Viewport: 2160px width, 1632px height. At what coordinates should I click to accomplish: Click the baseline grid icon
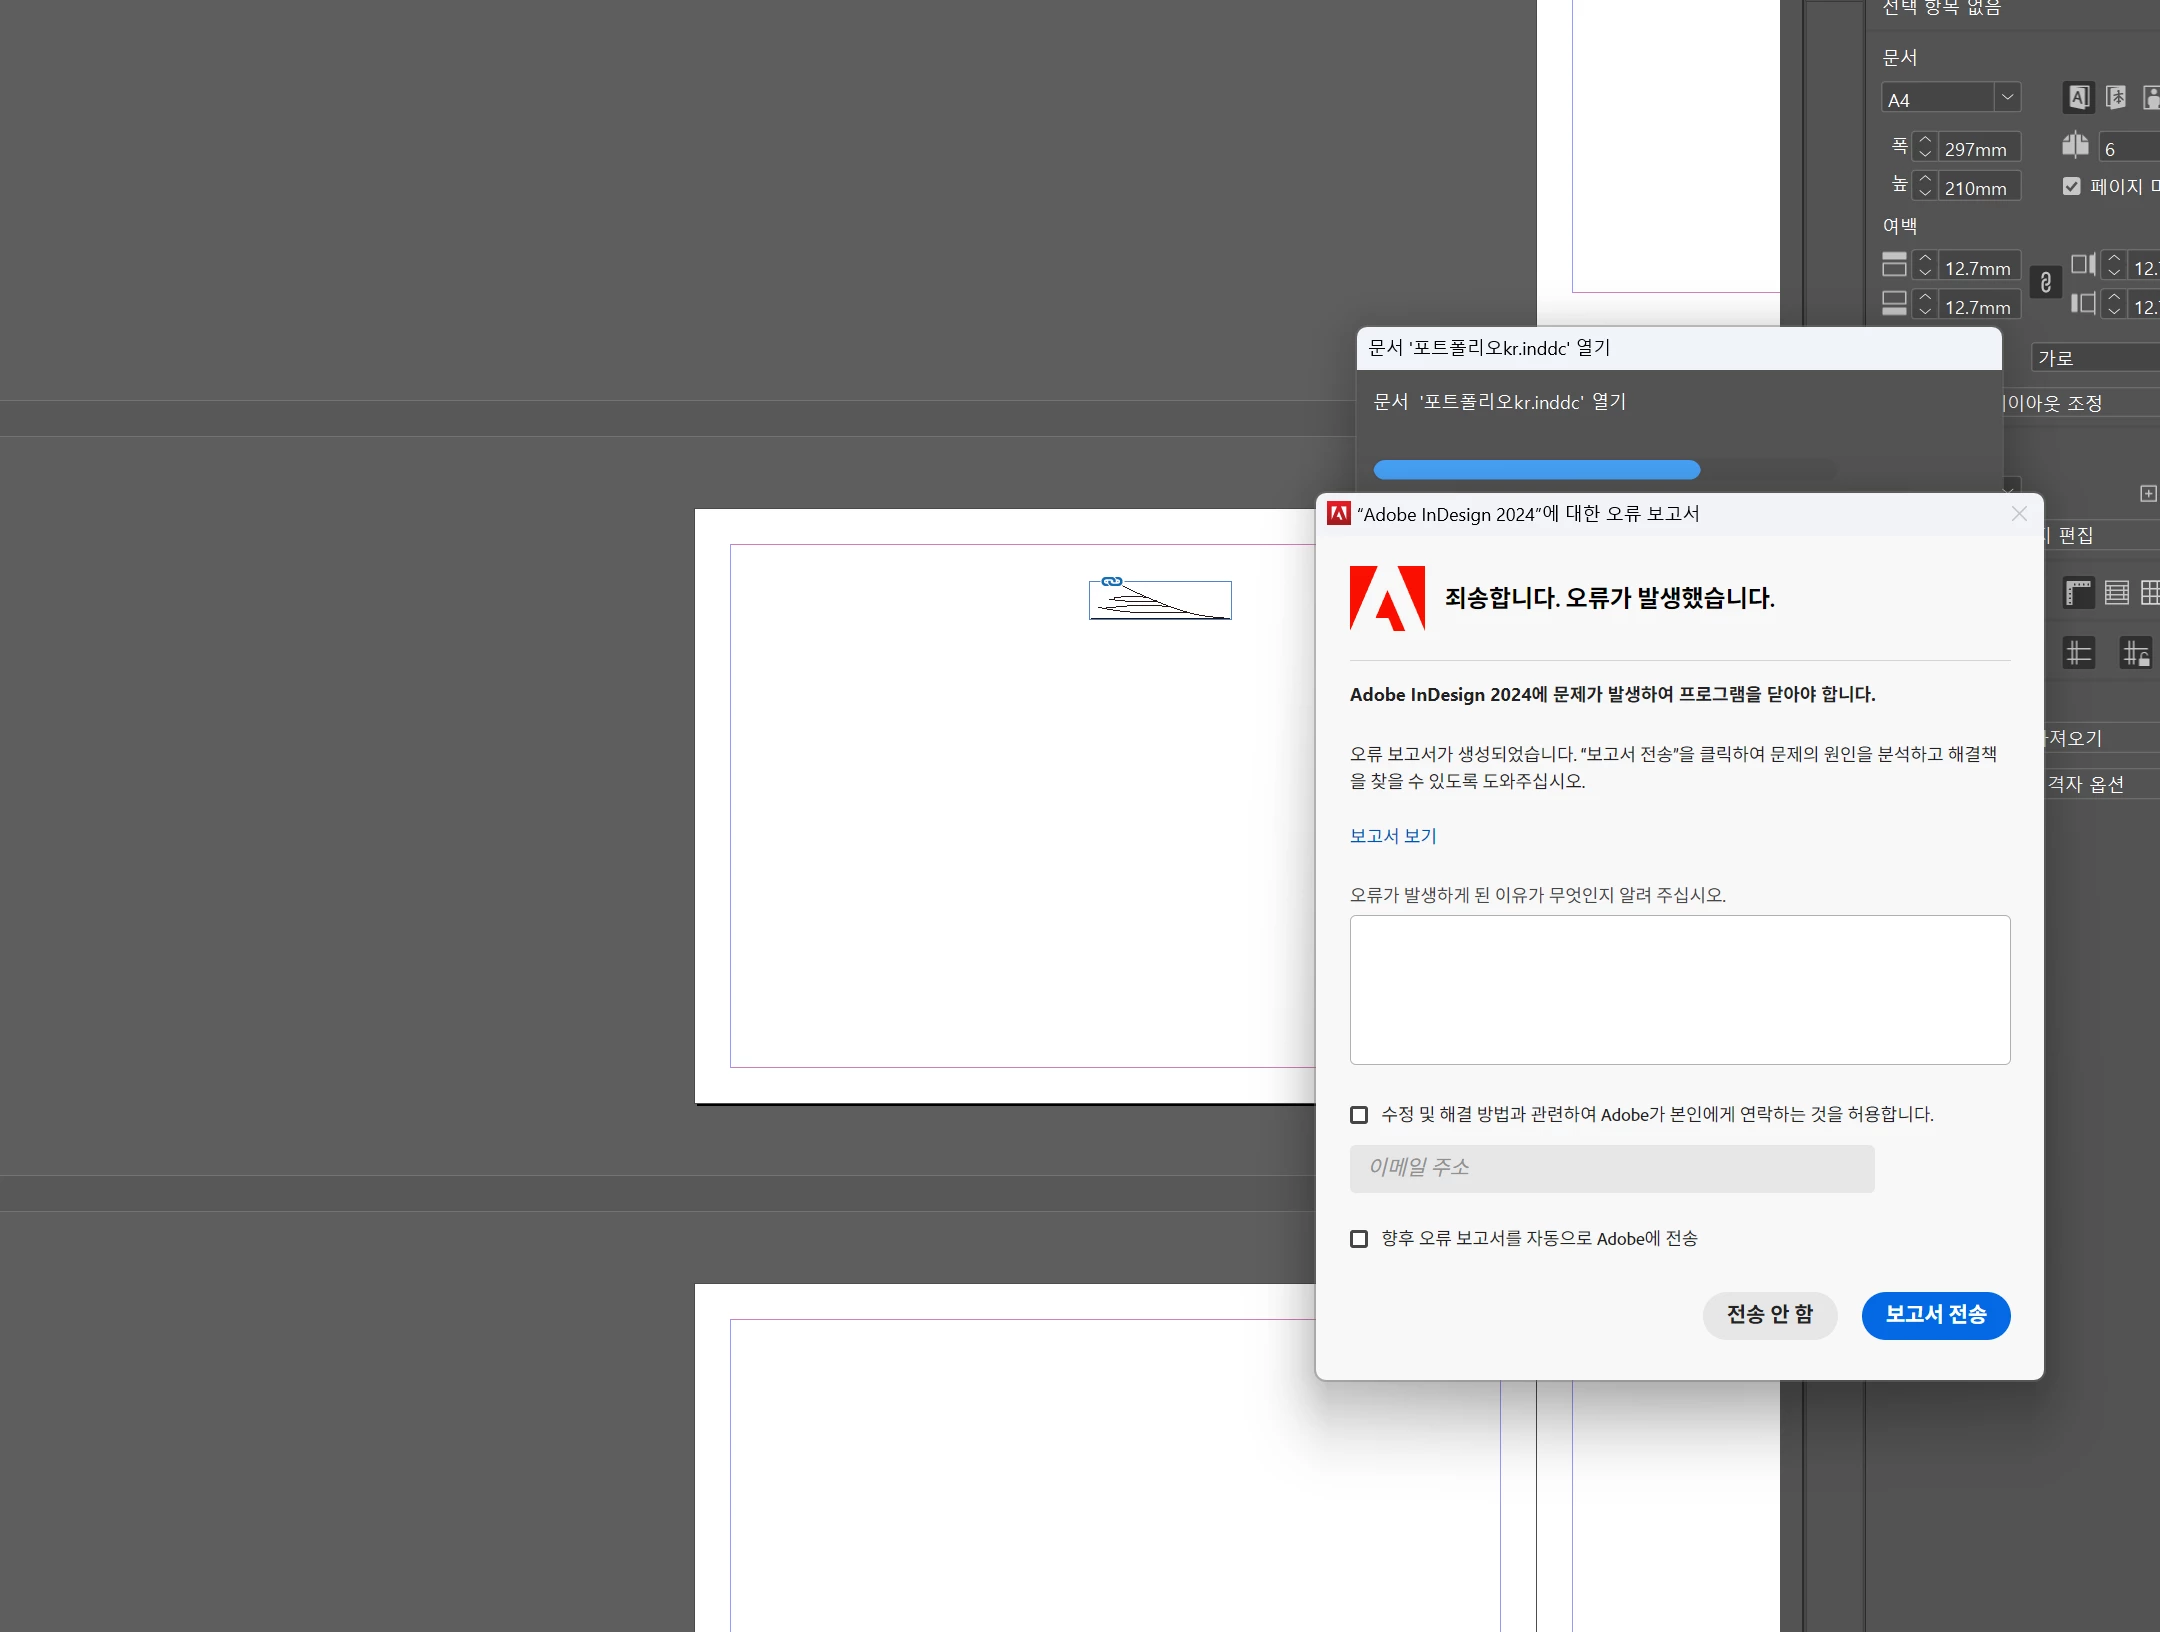[x=2116, y=593]
